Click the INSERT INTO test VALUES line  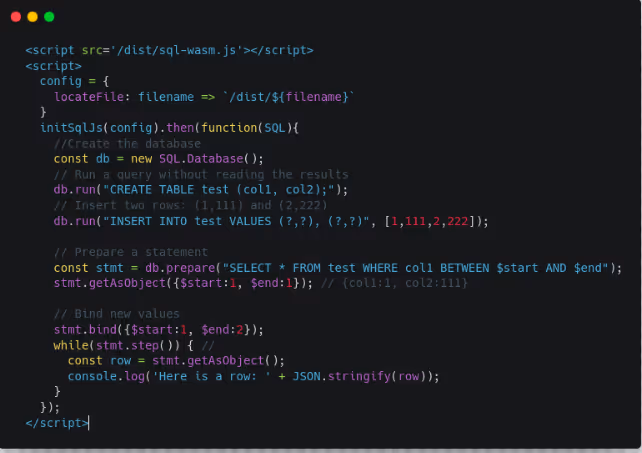click(x=271, y=221)
